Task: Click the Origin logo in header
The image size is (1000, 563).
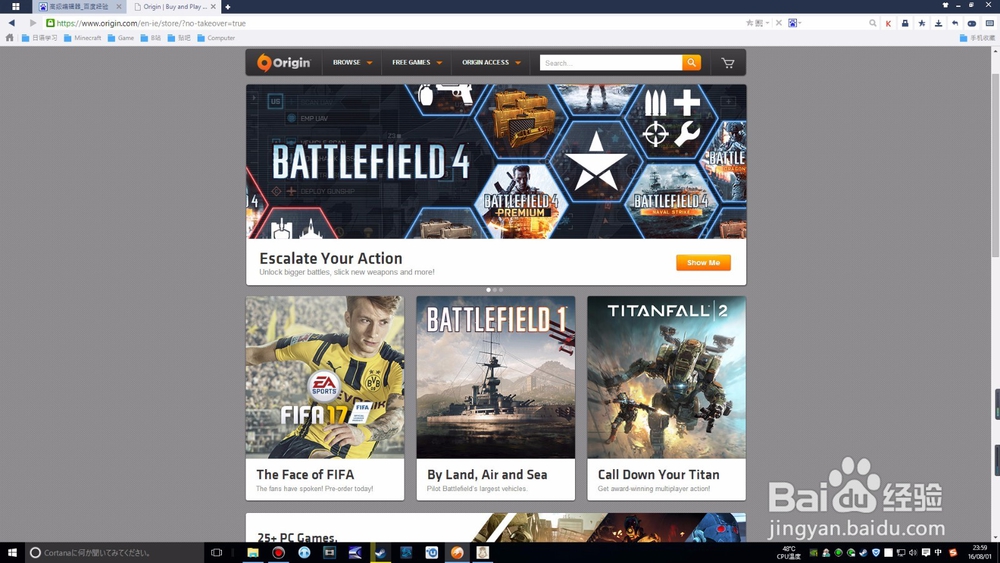Action: [x=283, y=62]
